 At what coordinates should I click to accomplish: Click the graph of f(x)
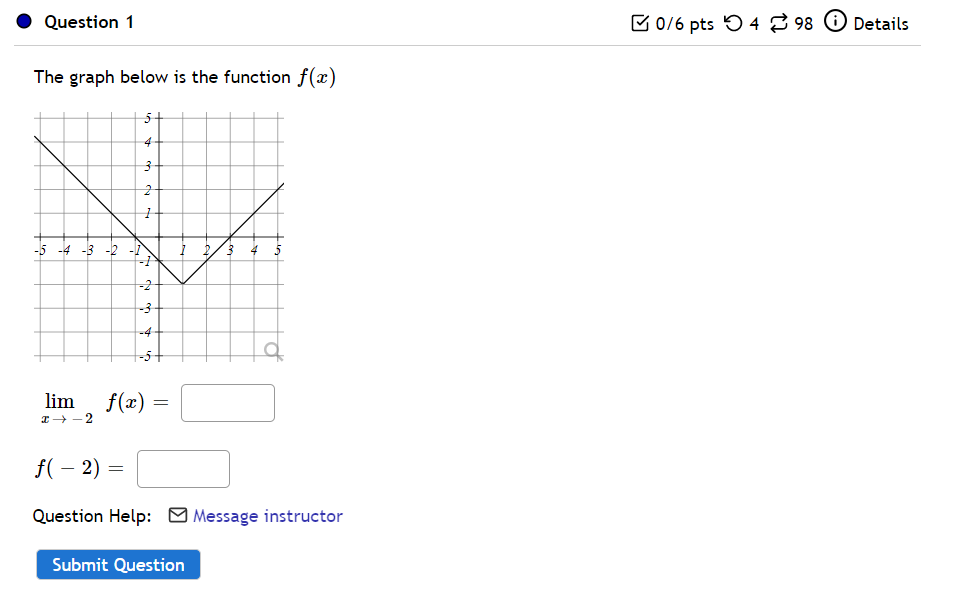click(157, 237)
